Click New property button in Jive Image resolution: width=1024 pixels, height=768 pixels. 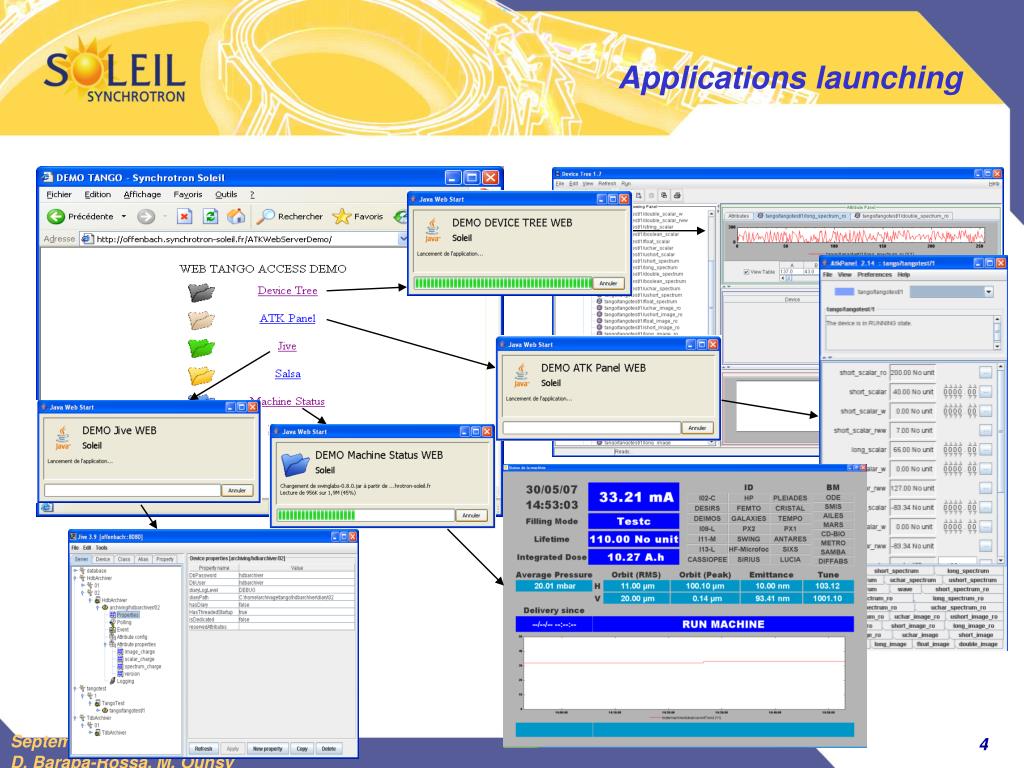[x=268, y=748]
